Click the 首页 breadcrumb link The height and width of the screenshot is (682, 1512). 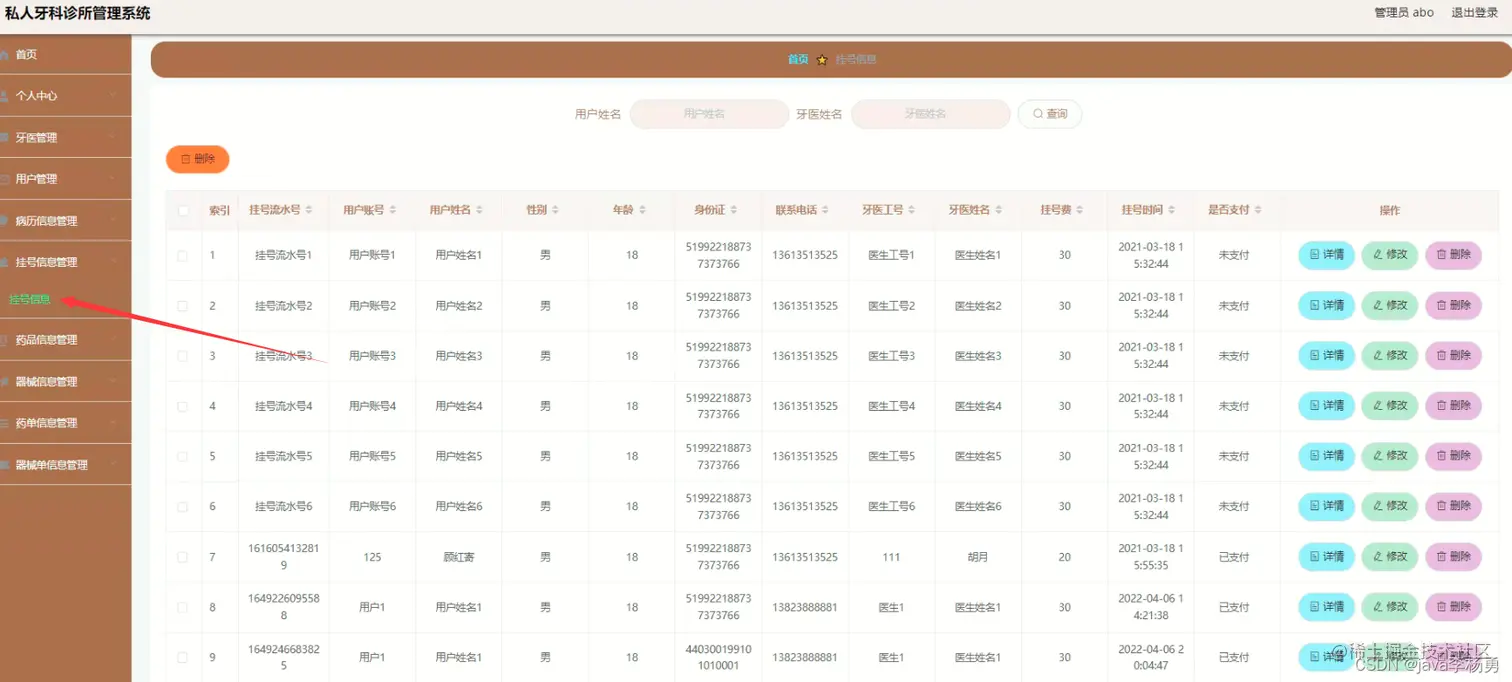click(x=798, y=59)
